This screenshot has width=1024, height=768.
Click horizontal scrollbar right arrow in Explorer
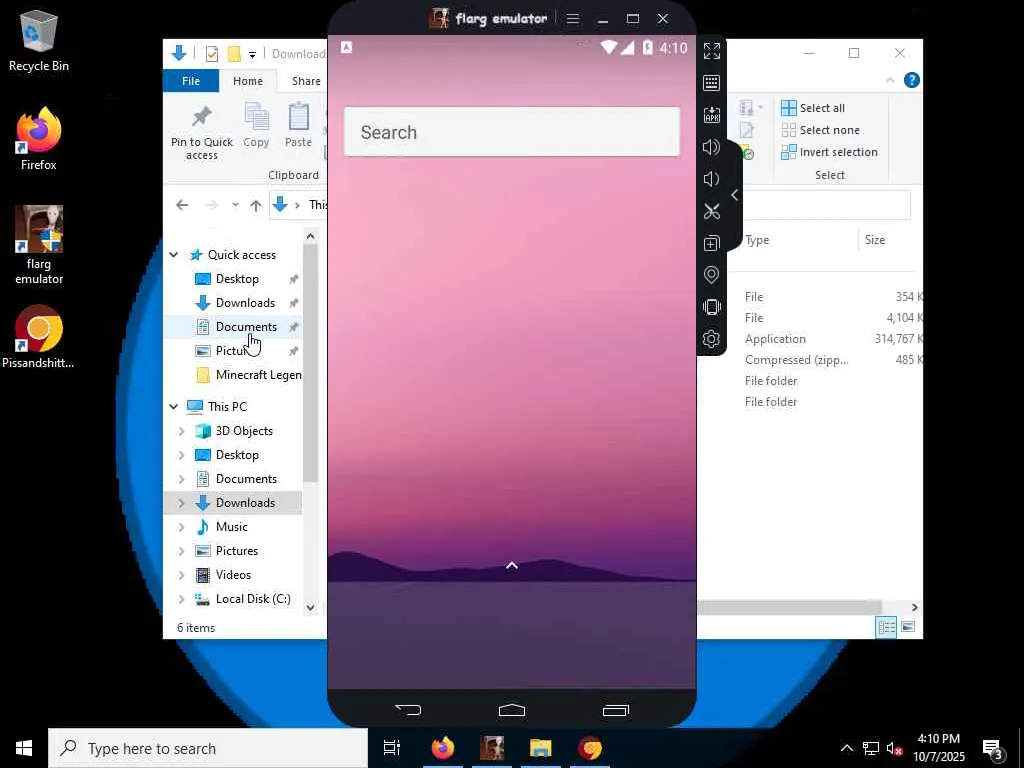point(914,607)
